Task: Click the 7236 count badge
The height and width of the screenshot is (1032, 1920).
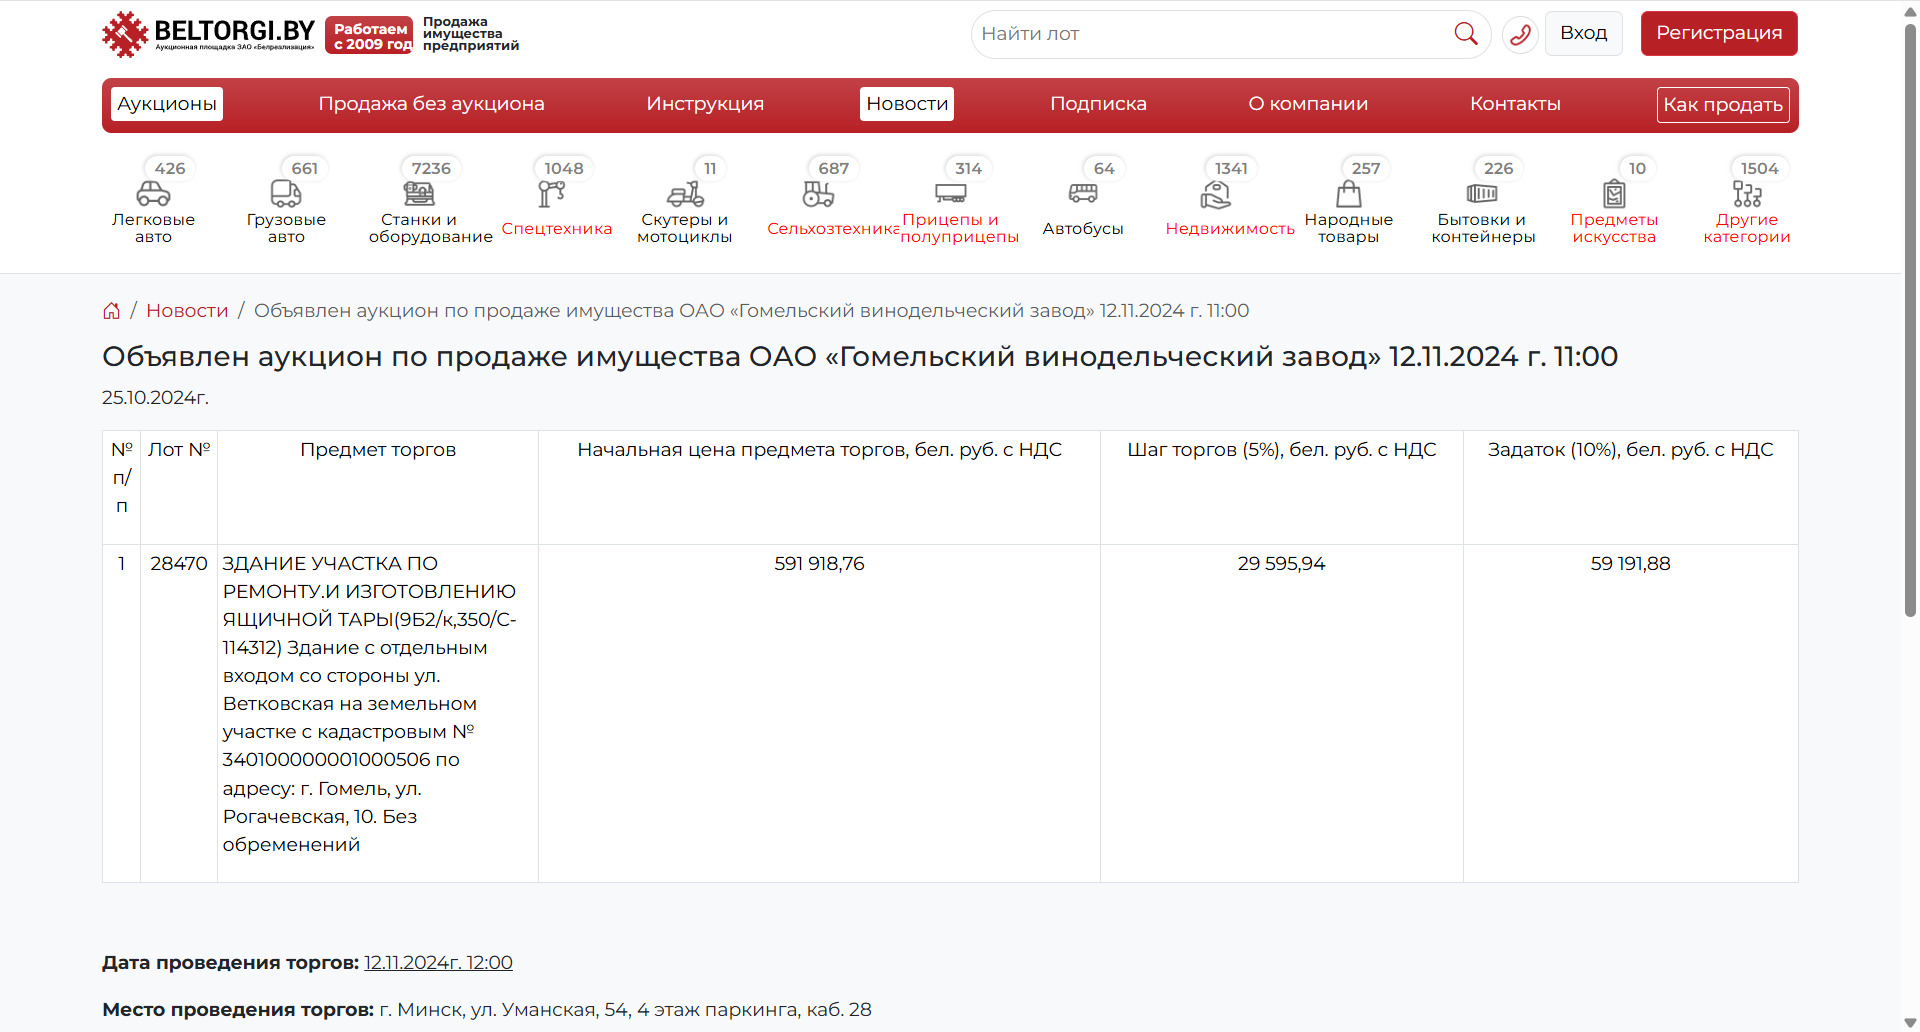Action: (x=431, y=168)
